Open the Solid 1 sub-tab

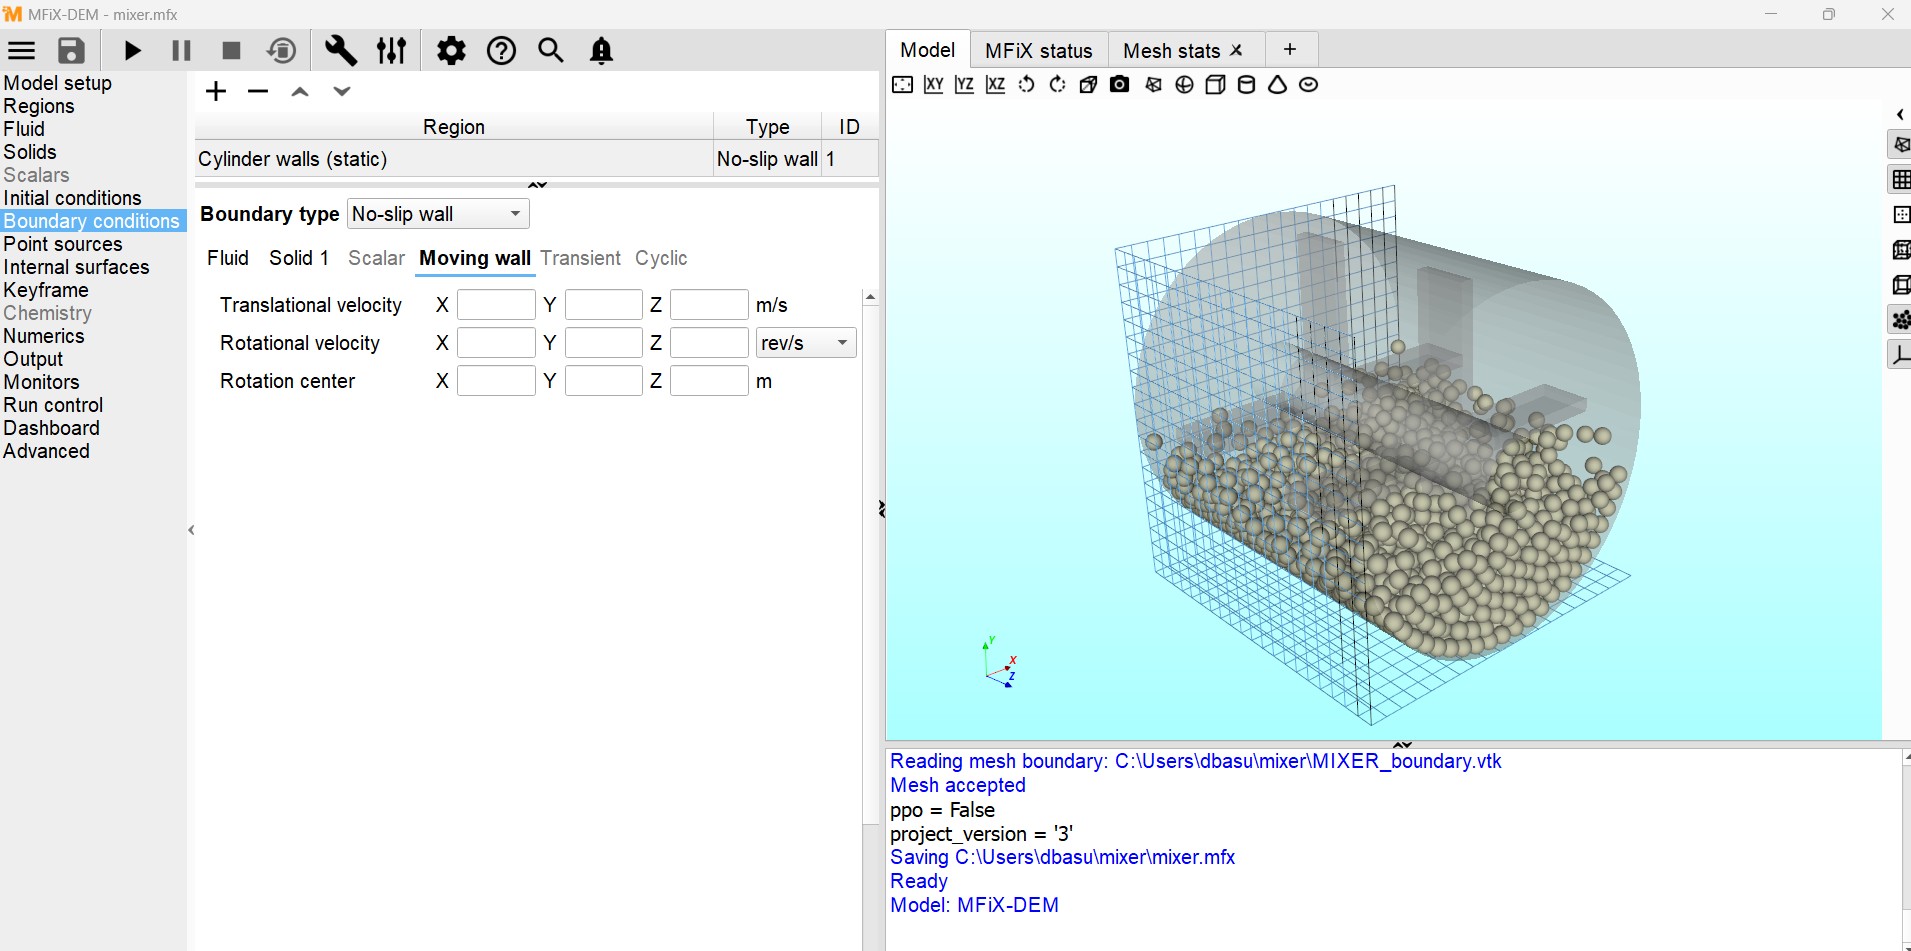pos(299,258)
